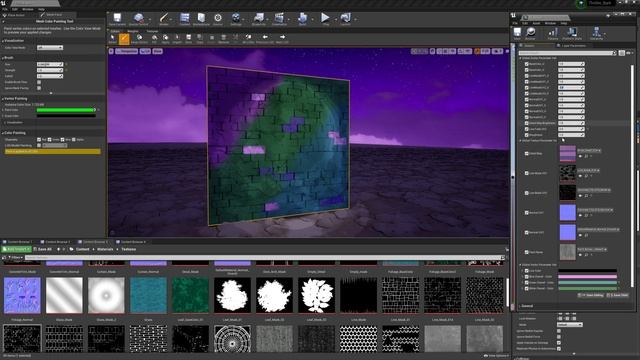The width and height of the screenshot is (640, 360).
Task: Open Asset menu in material instance window
Action: [536, 23]
